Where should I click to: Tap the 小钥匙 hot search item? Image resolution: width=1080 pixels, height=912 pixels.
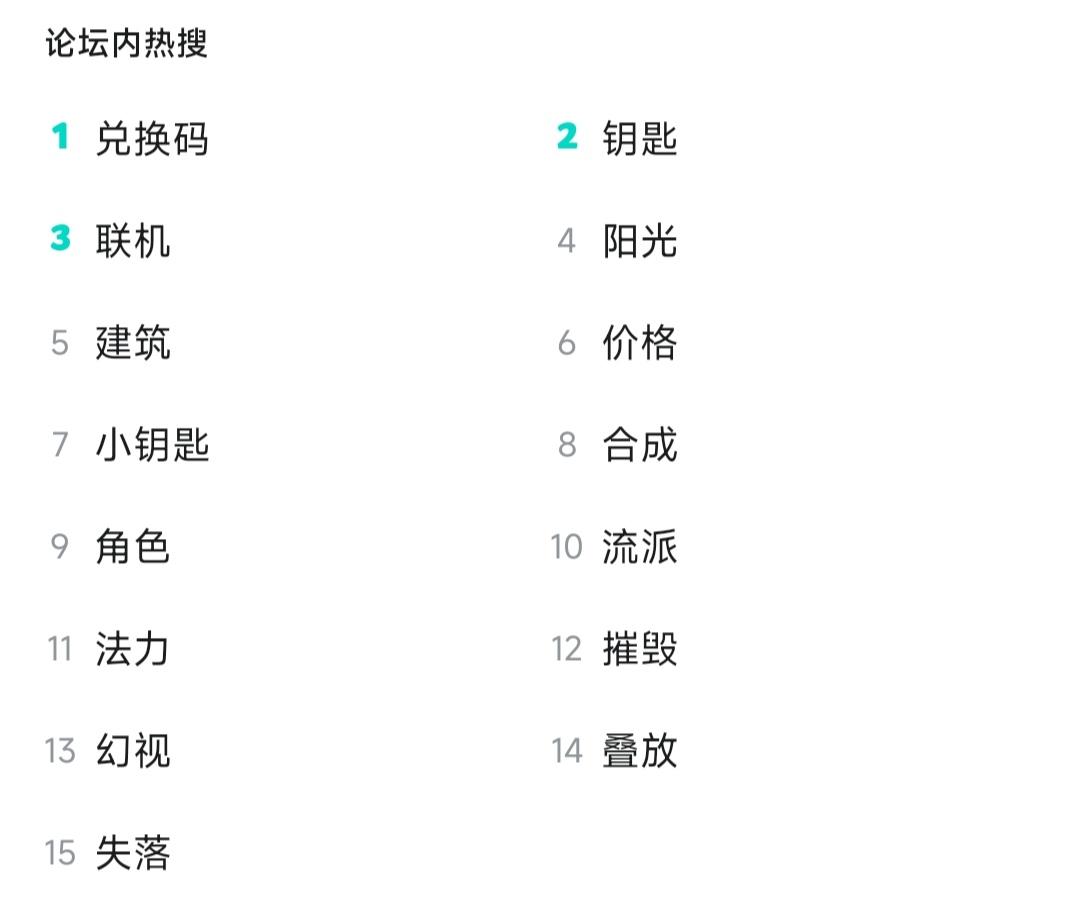click(x=152, y=444)
